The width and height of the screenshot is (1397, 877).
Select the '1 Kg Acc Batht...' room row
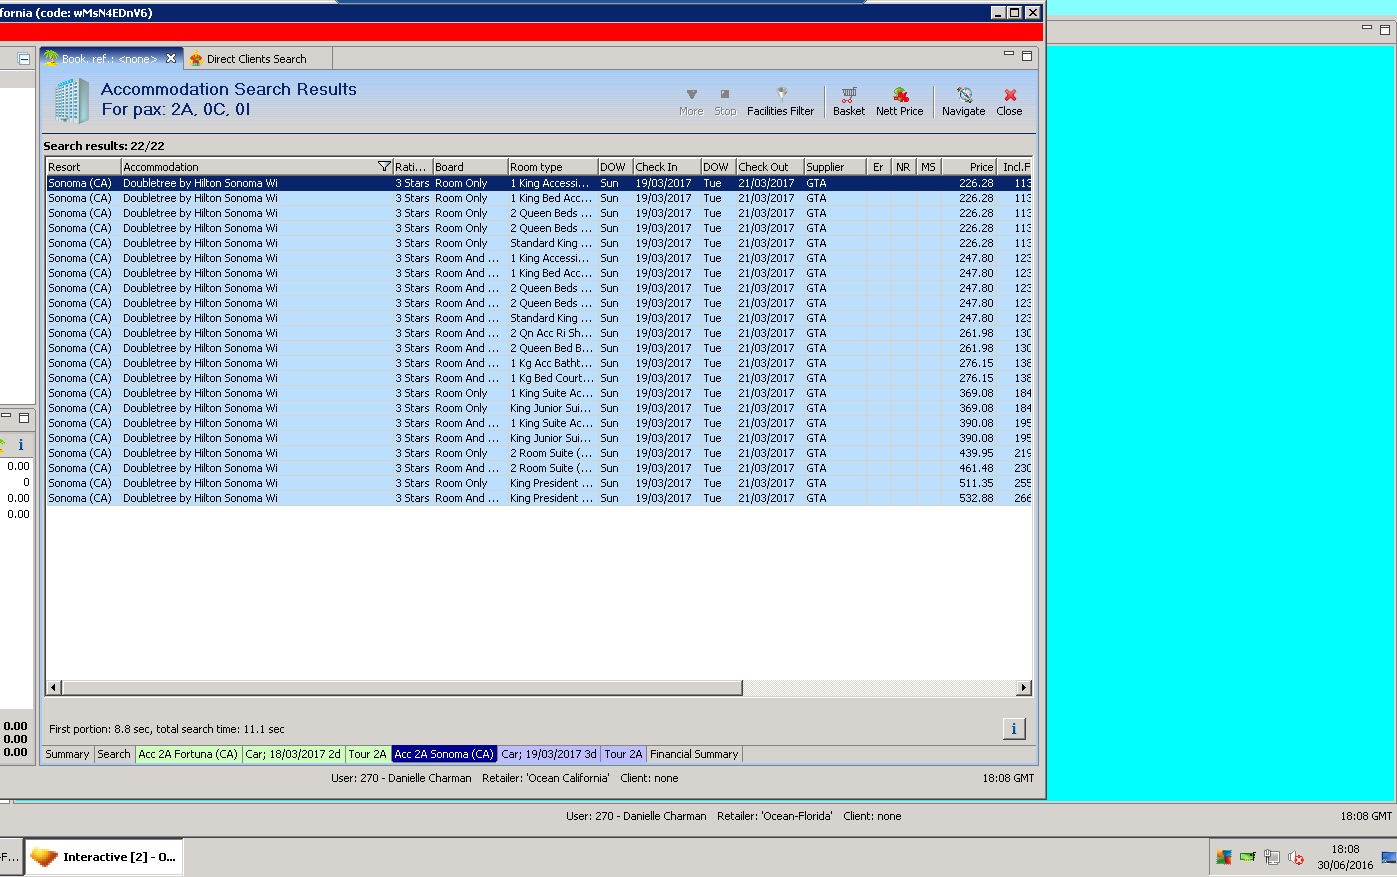pyautogui.click(x=538, y=363)
